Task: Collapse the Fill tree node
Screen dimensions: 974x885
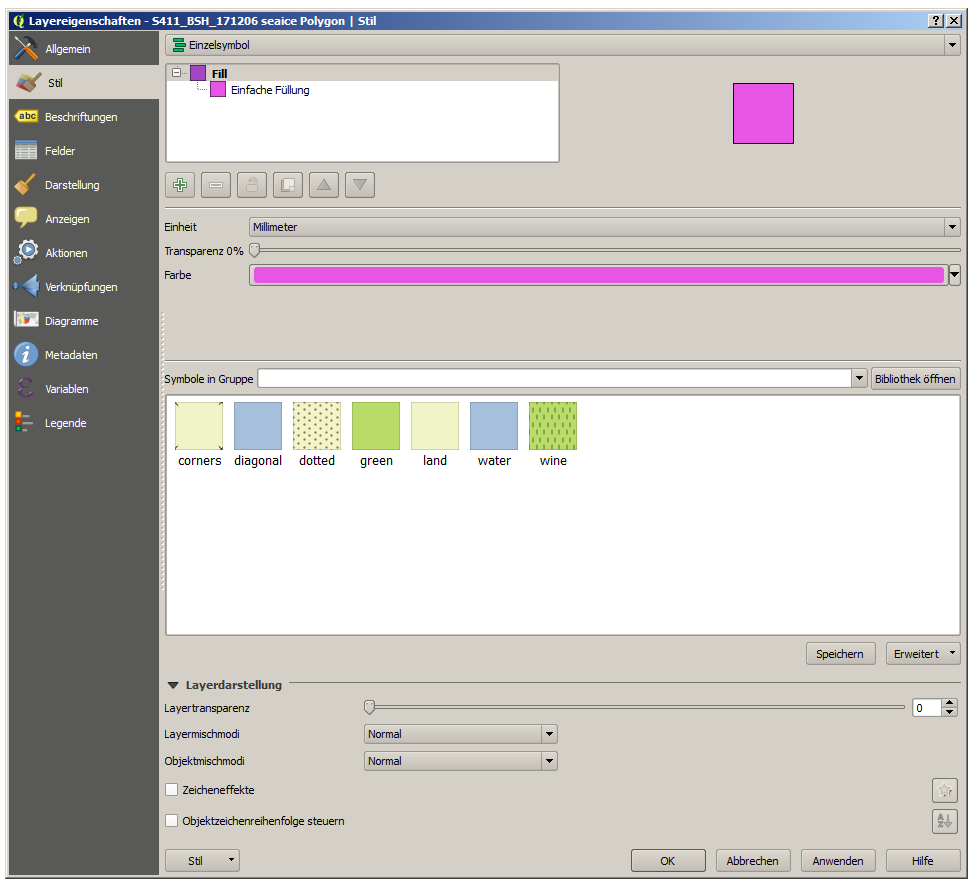Action: (177, 73)
